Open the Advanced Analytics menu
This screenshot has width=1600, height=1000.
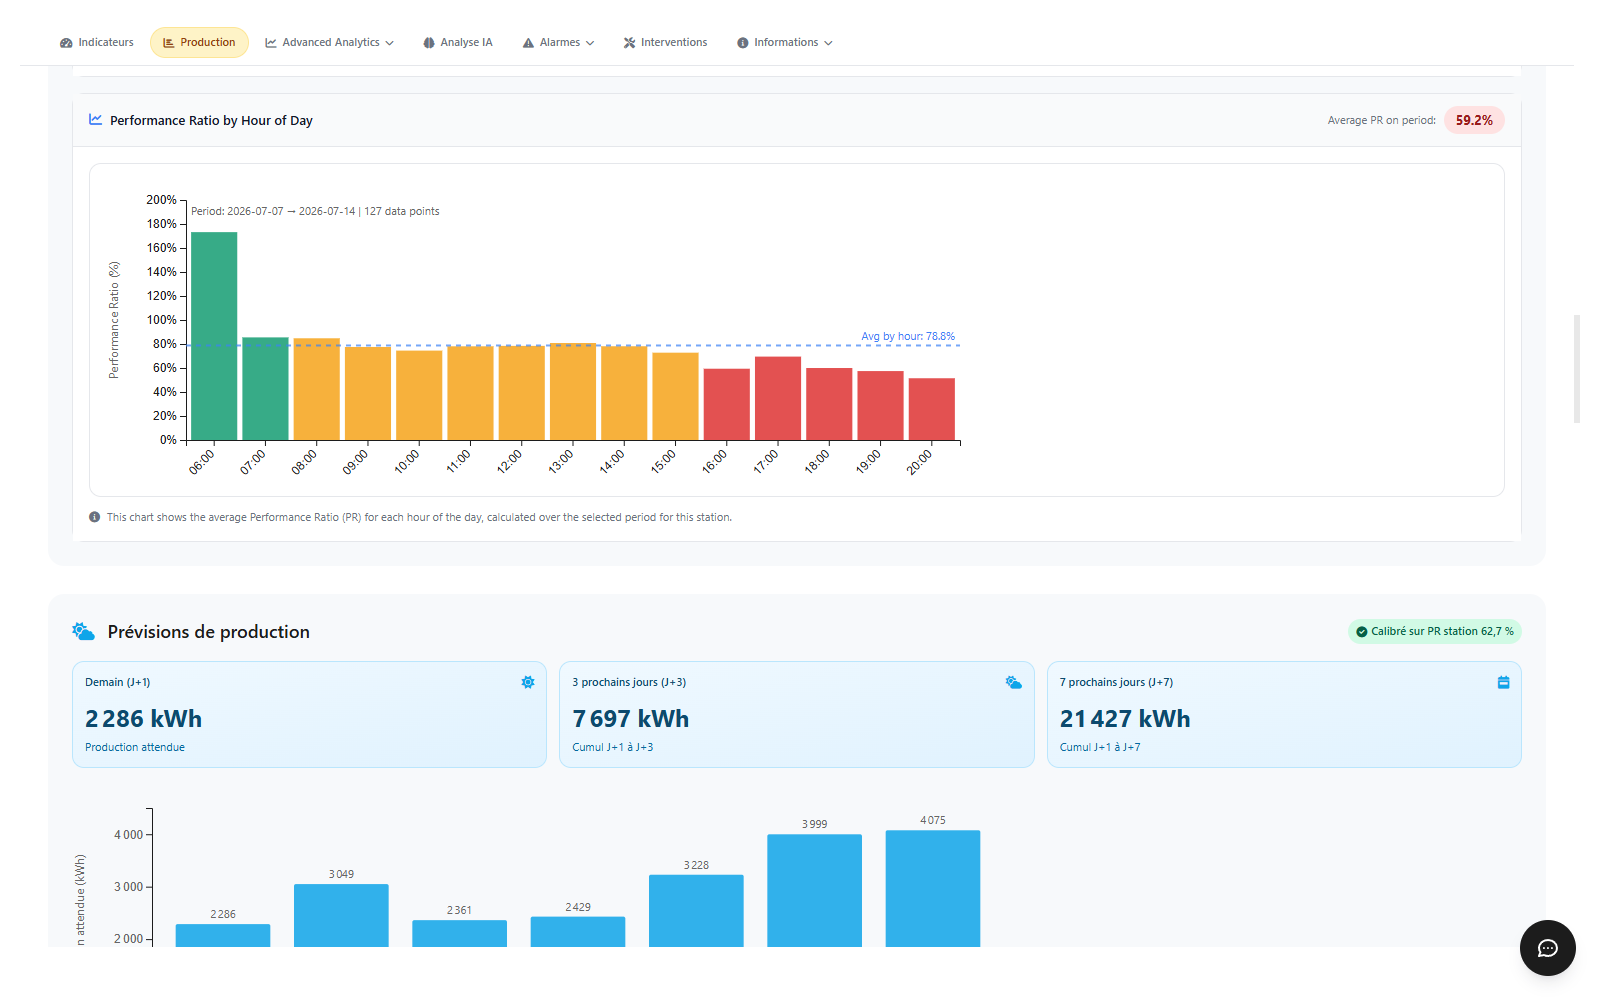329,43
